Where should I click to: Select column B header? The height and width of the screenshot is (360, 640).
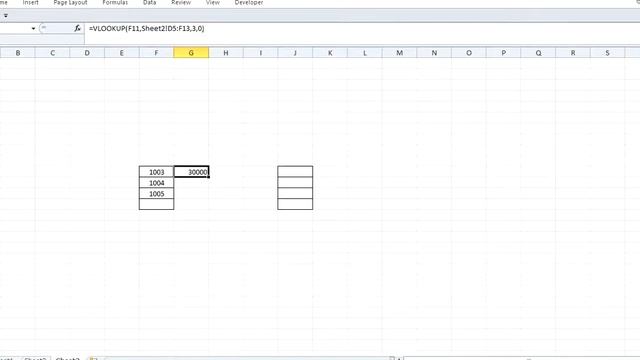(x=18, y=53)
